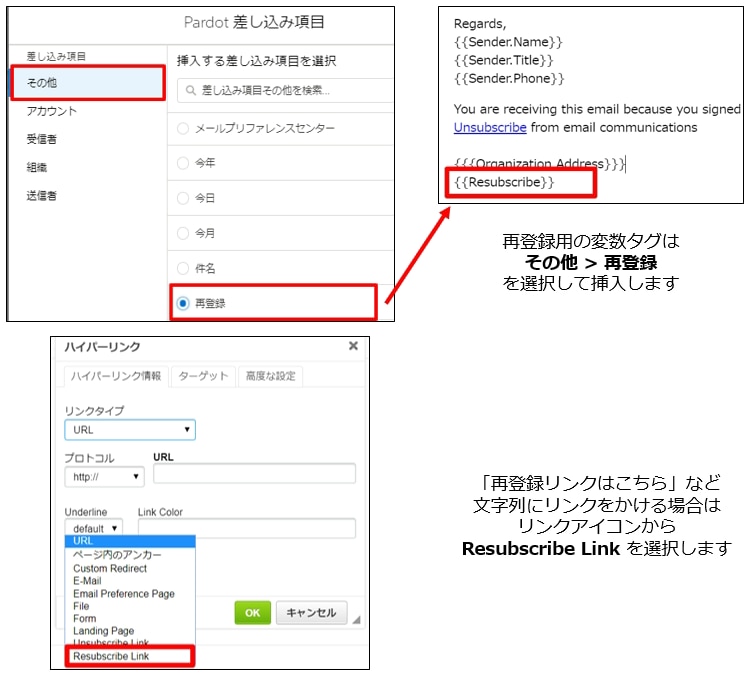750x674 pixels.
Task: Choose メールプリファレンスセンター radio option
Action: click(x=183, y=128)
